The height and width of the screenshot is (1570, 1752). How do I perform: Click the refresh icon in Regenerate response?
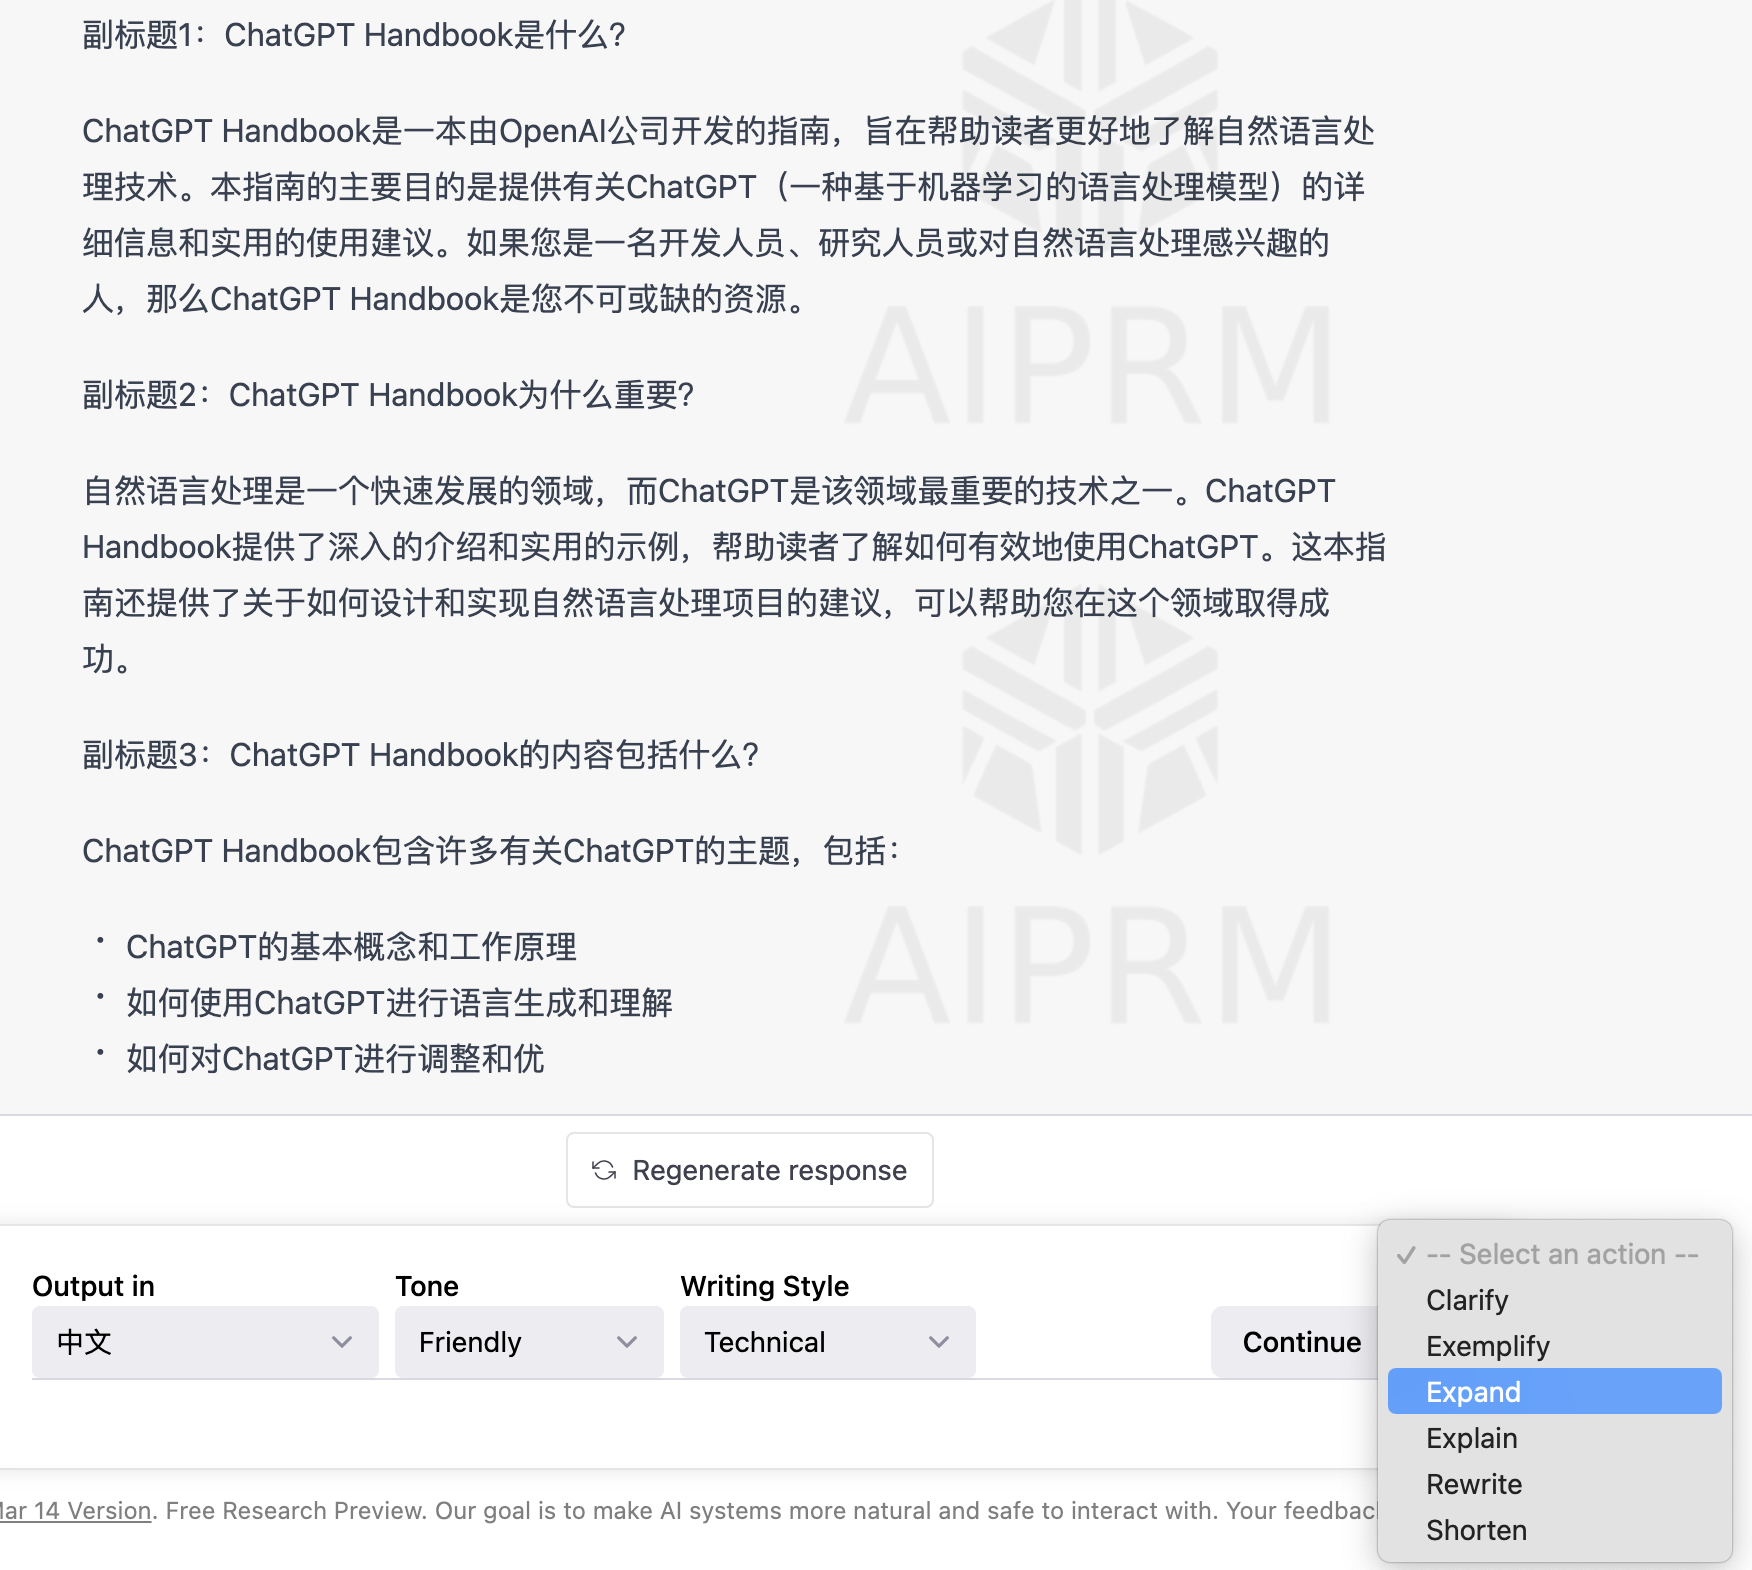coord(604,1170)
